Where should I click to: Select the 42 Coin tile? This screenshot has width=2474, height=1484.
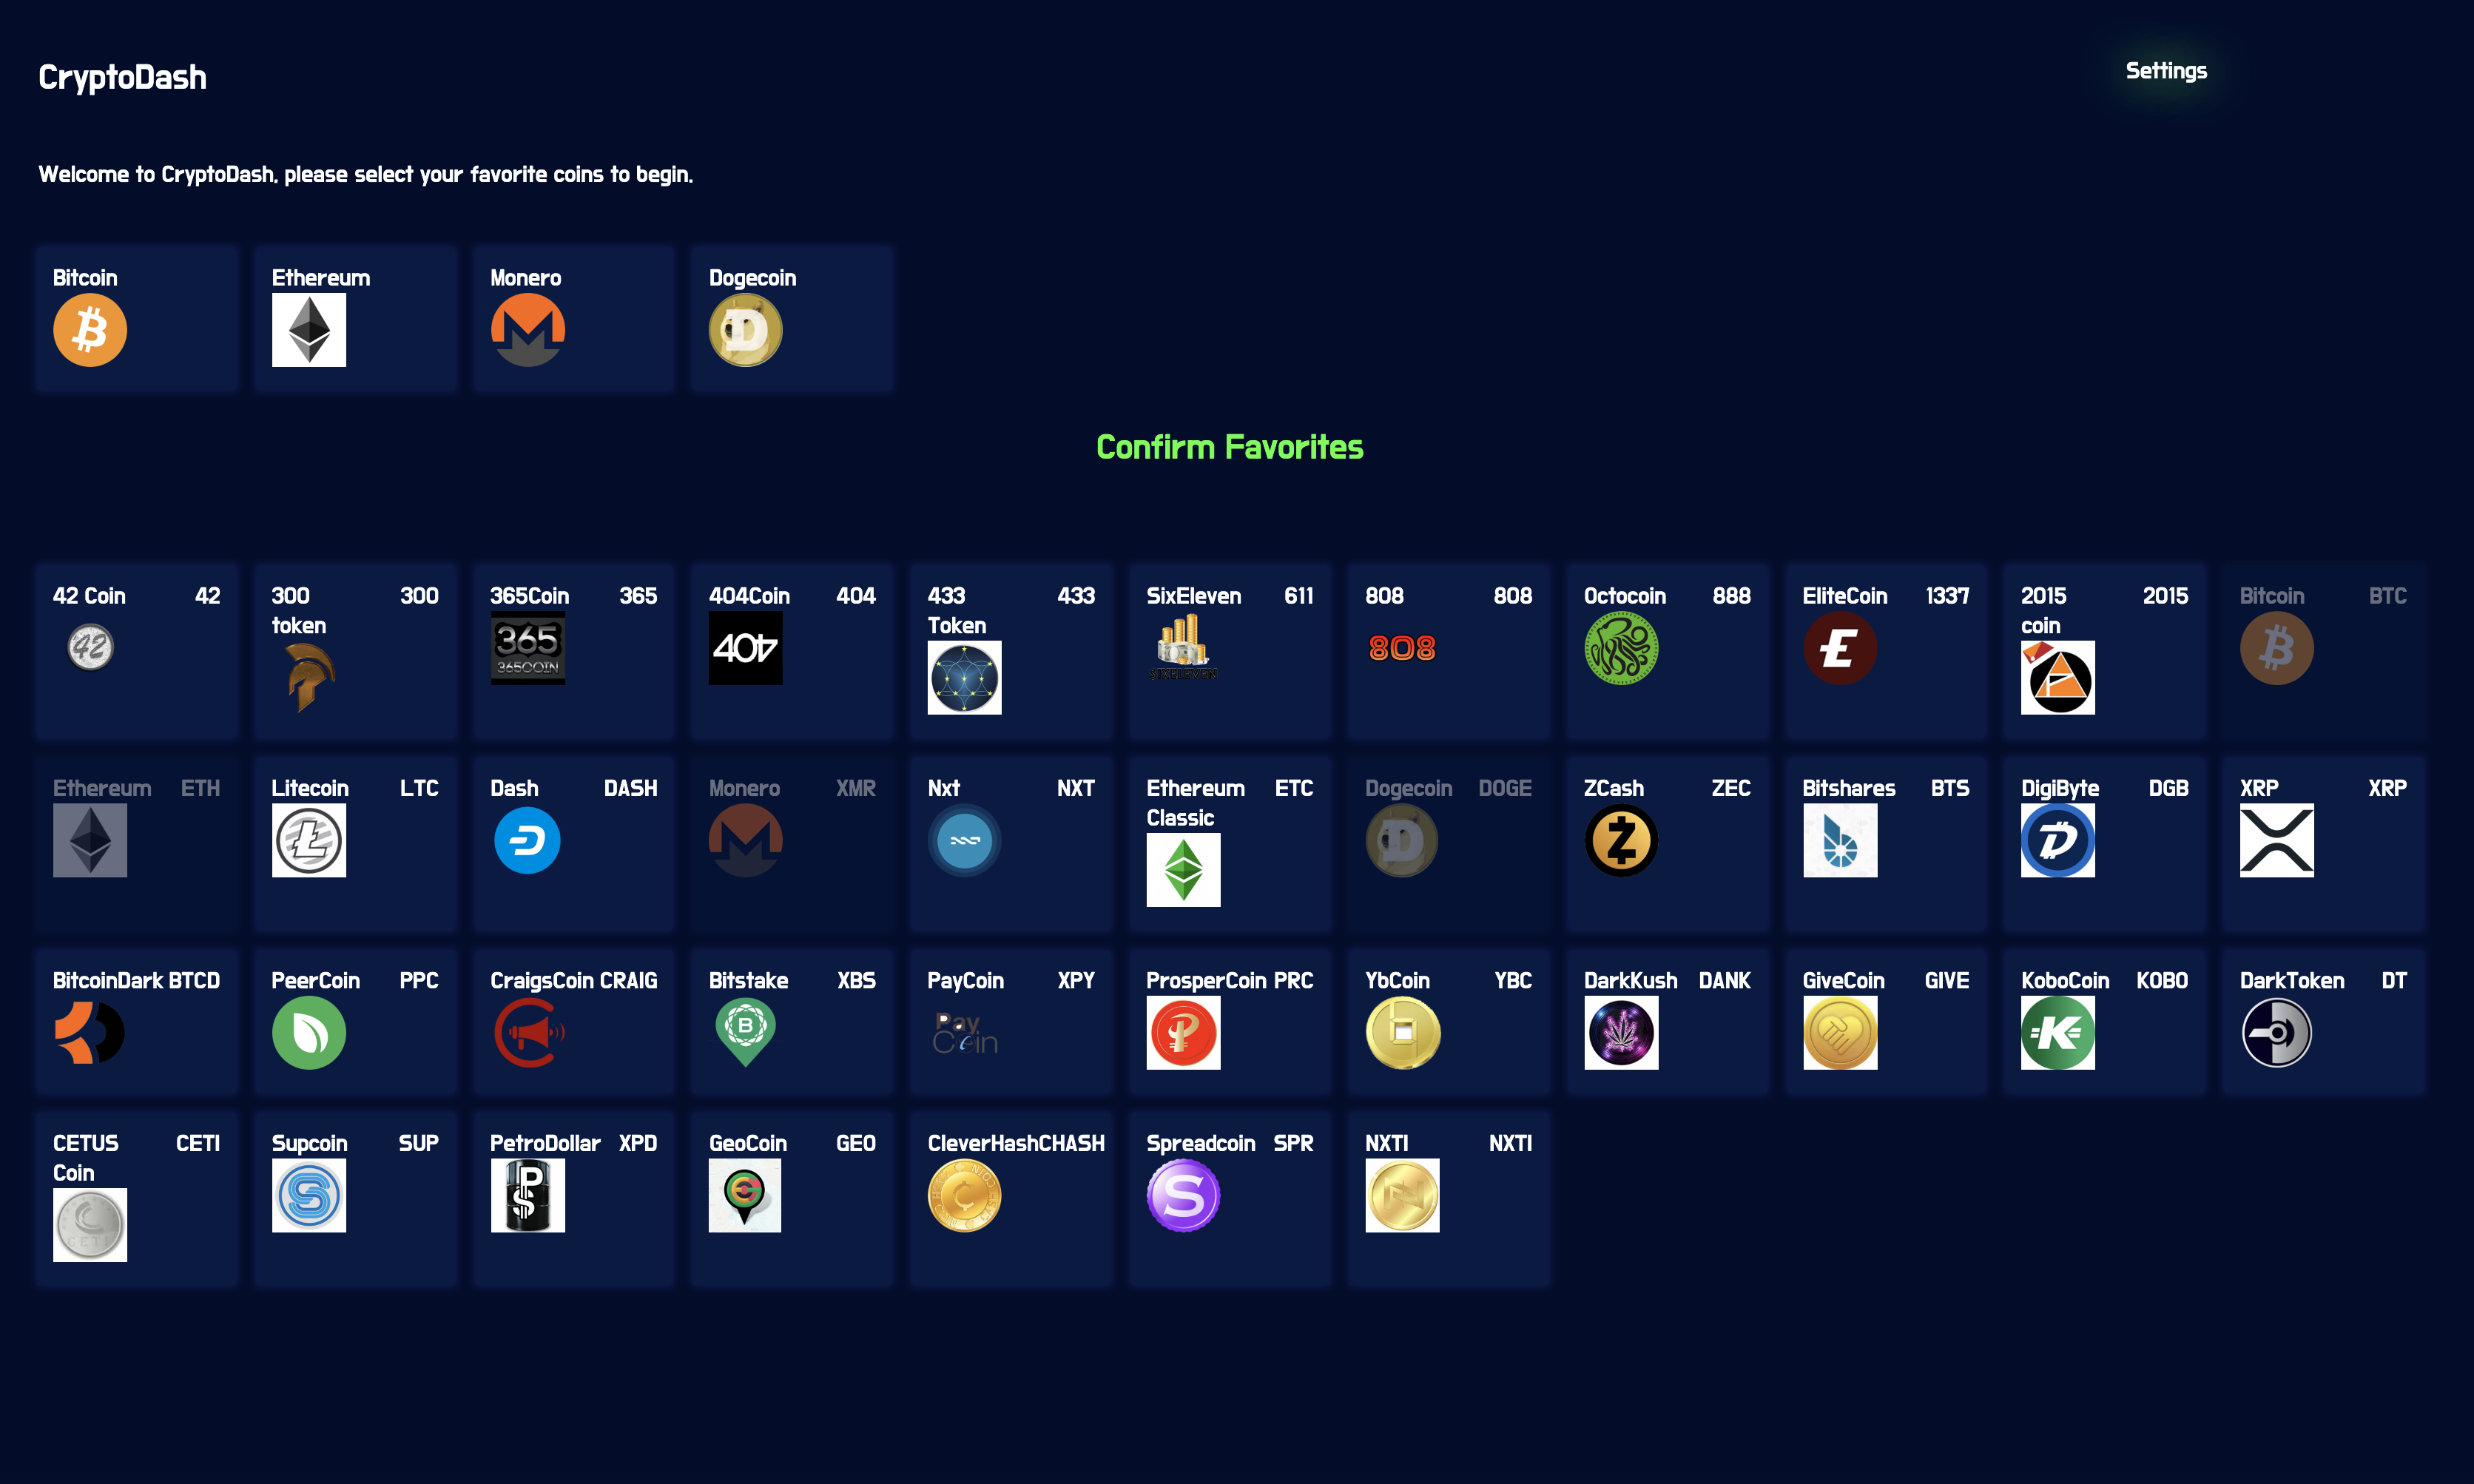point(136,651)
